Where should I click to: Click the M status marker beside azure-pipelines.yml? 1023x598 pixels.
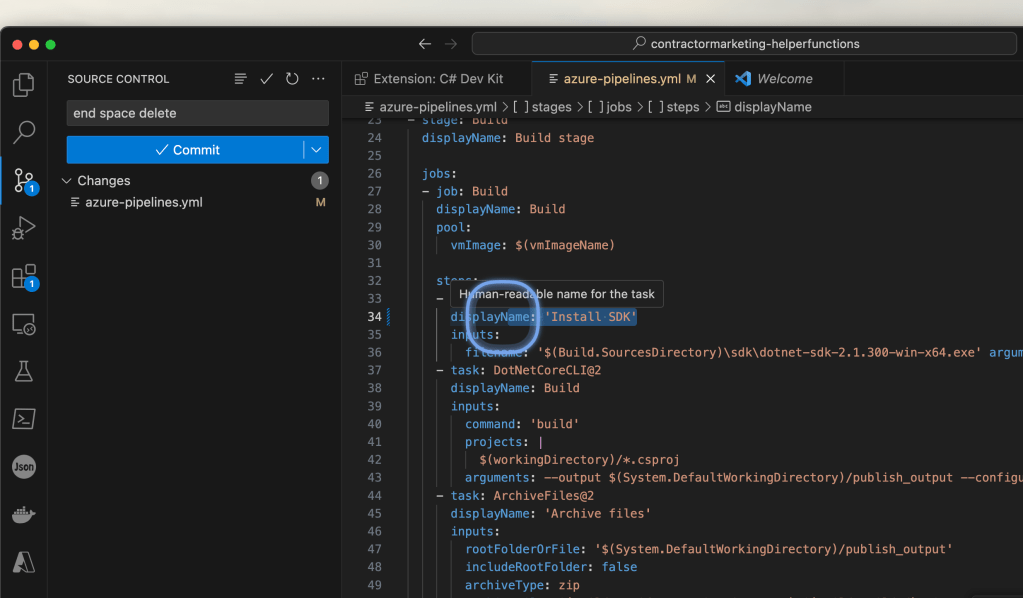pyautogui.click(x=320, y=203)
